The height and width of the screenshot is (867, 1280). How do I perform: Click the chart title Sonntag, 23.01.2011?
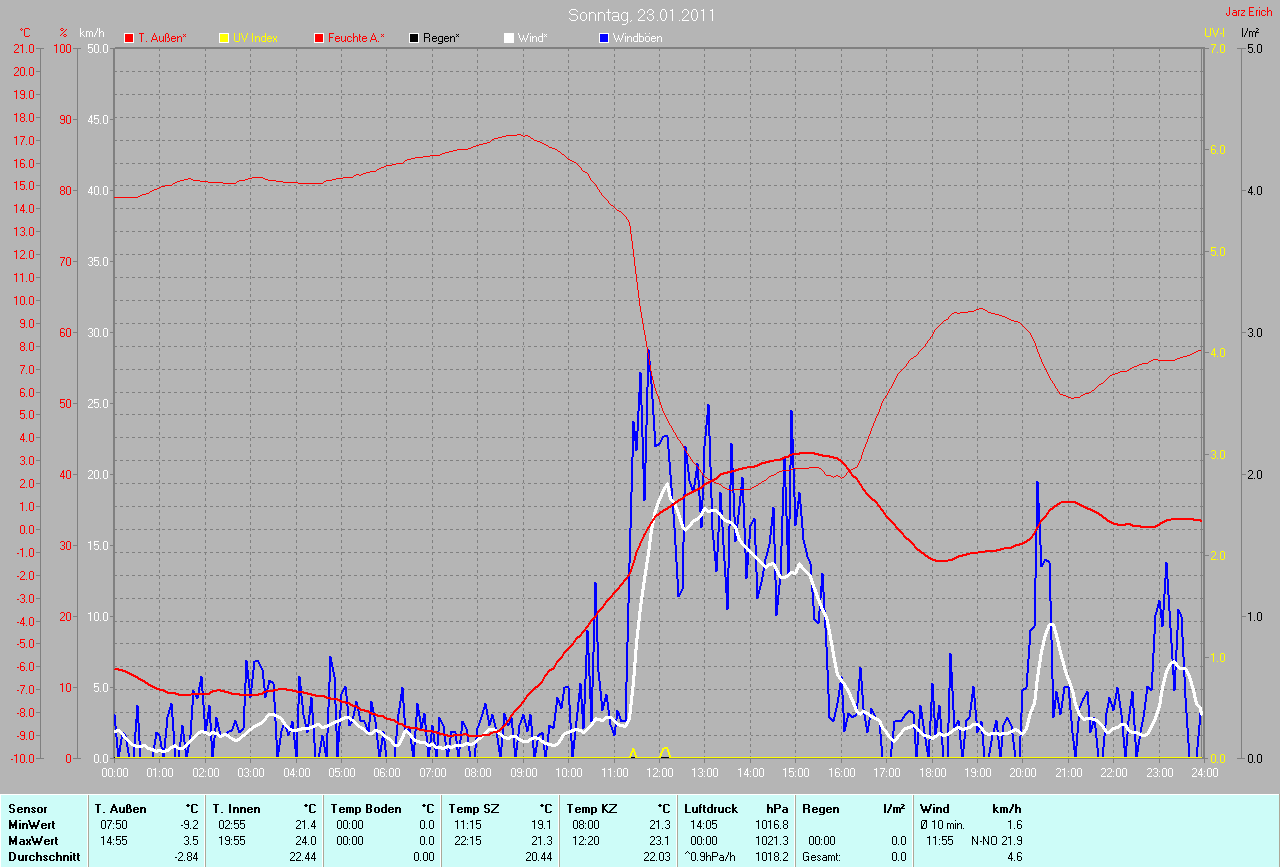pyautogui.click(x=641, y=15)
